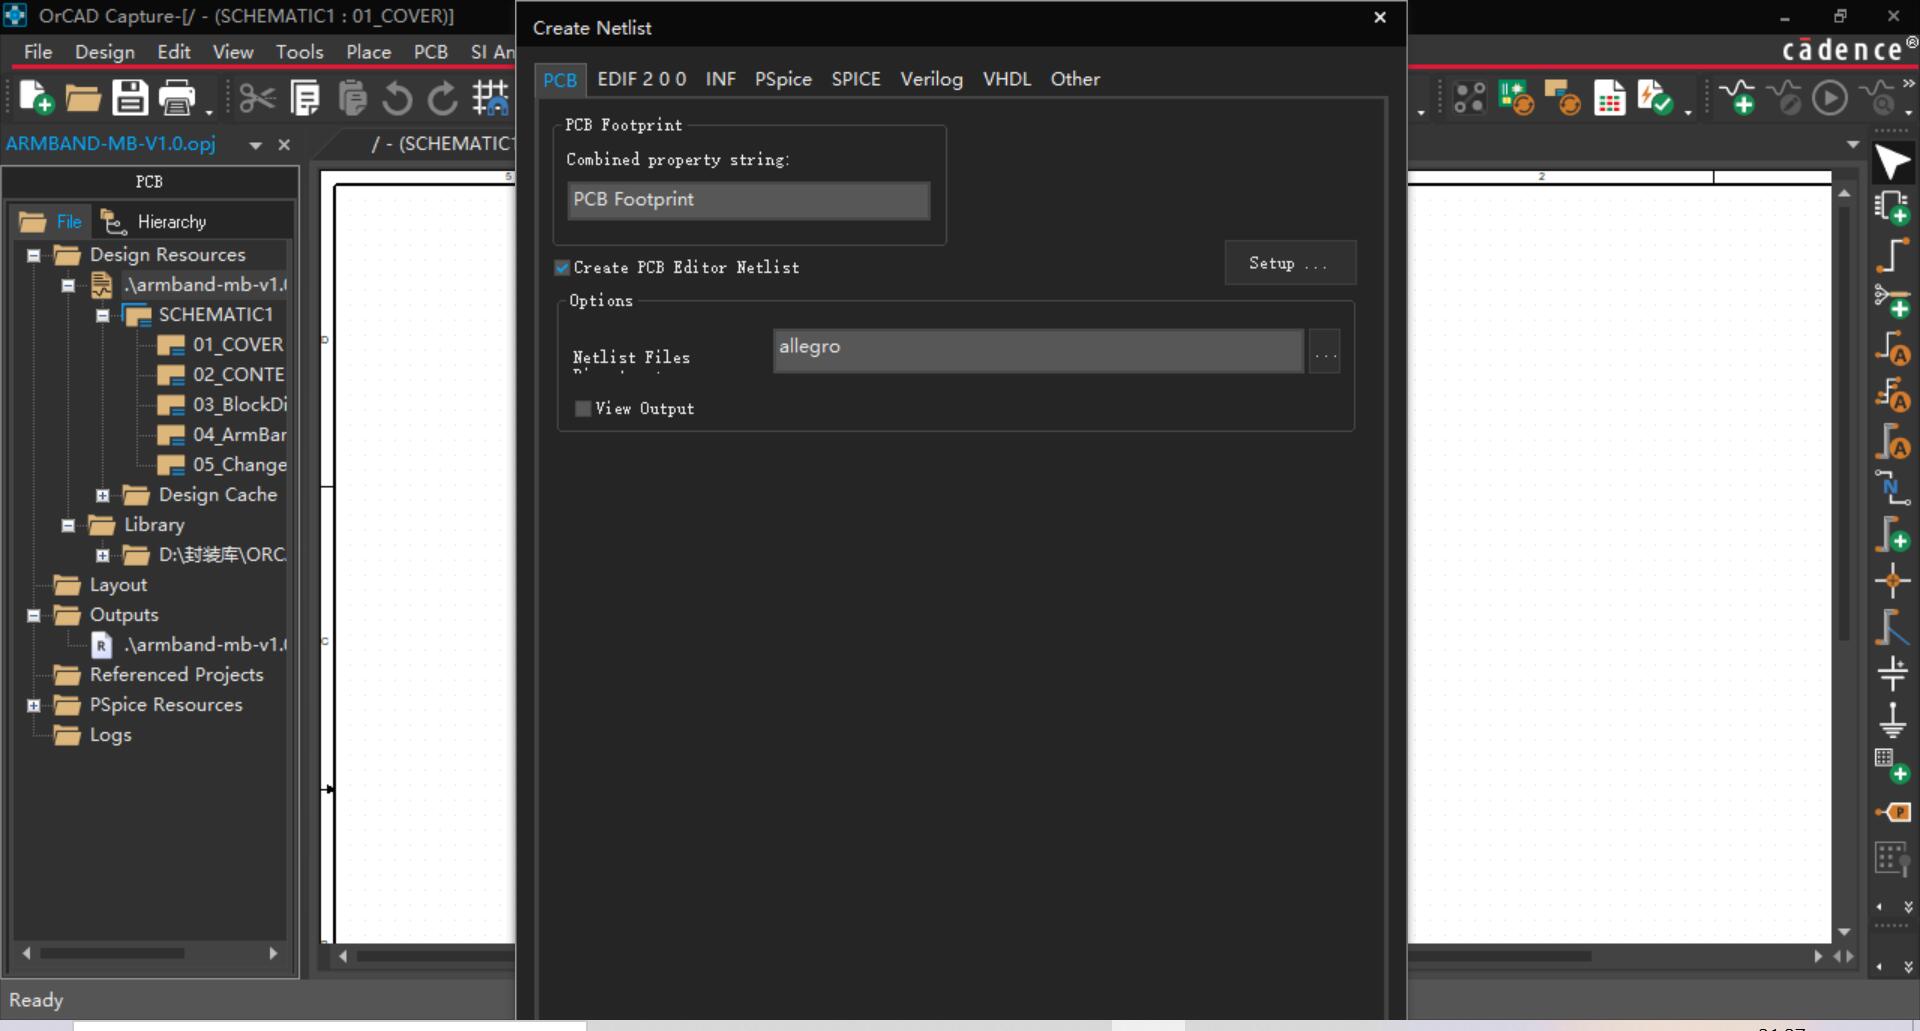Switch to the File view tab

click(51, 222)
